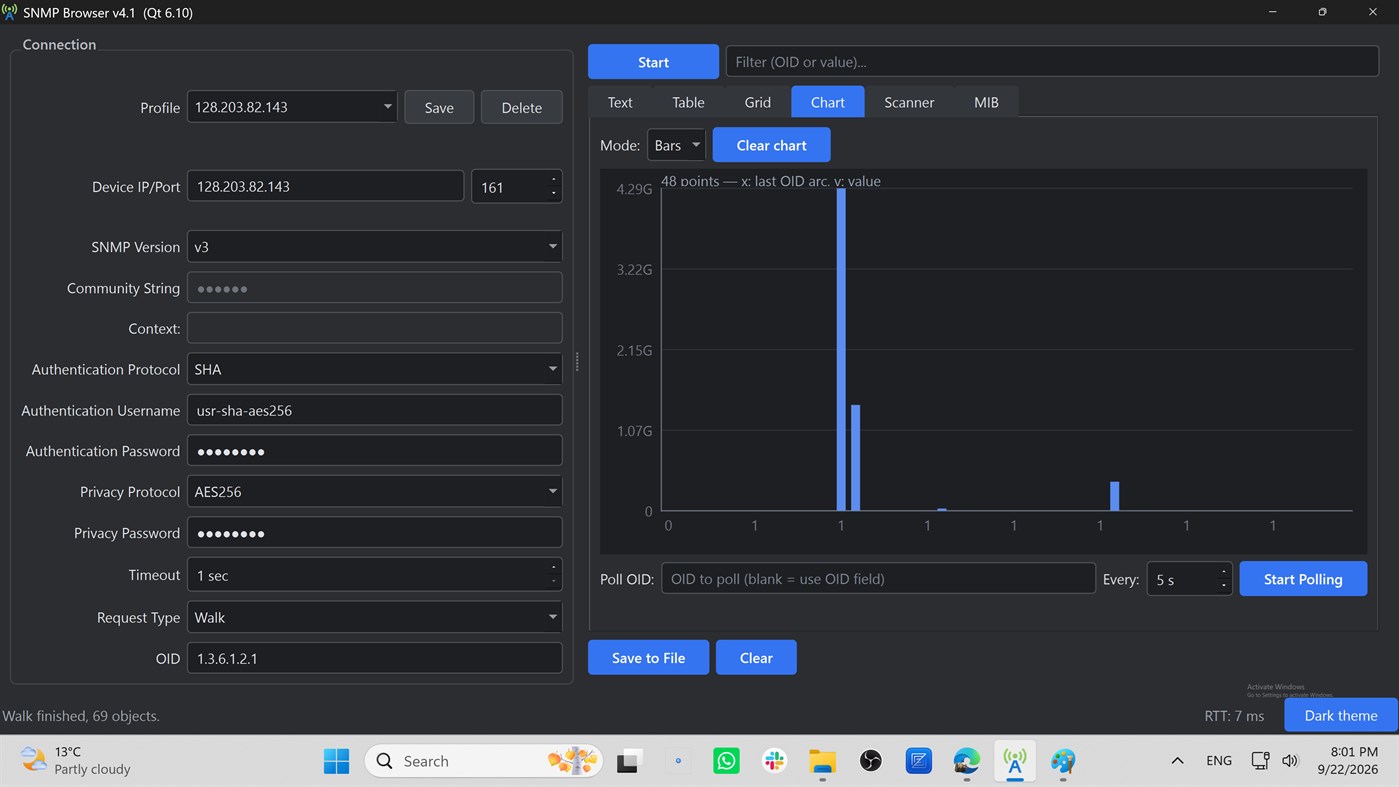Save the current profile
Screen dimensions: 1399x787
(x=439, y=107)
